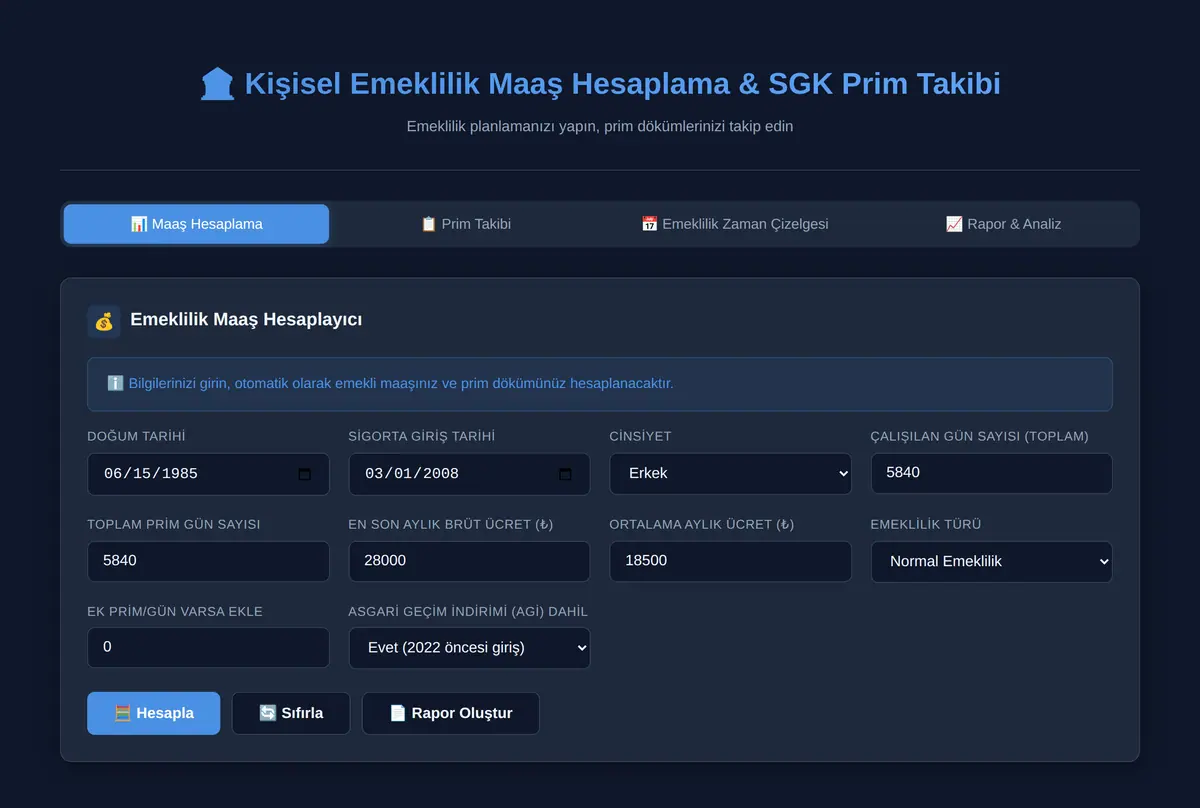This screenshot has height=808, width=1200.
Task: Click Ortalama Aylık Ücret input showing 18500
Action: [730, 561]
